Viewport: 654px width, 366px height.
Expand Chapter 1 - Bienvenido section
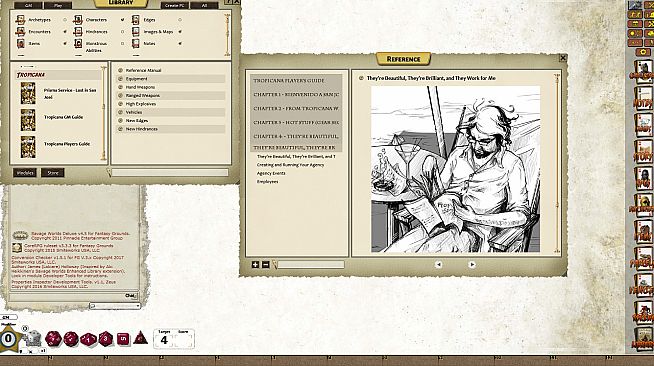(x=296, y=95)
